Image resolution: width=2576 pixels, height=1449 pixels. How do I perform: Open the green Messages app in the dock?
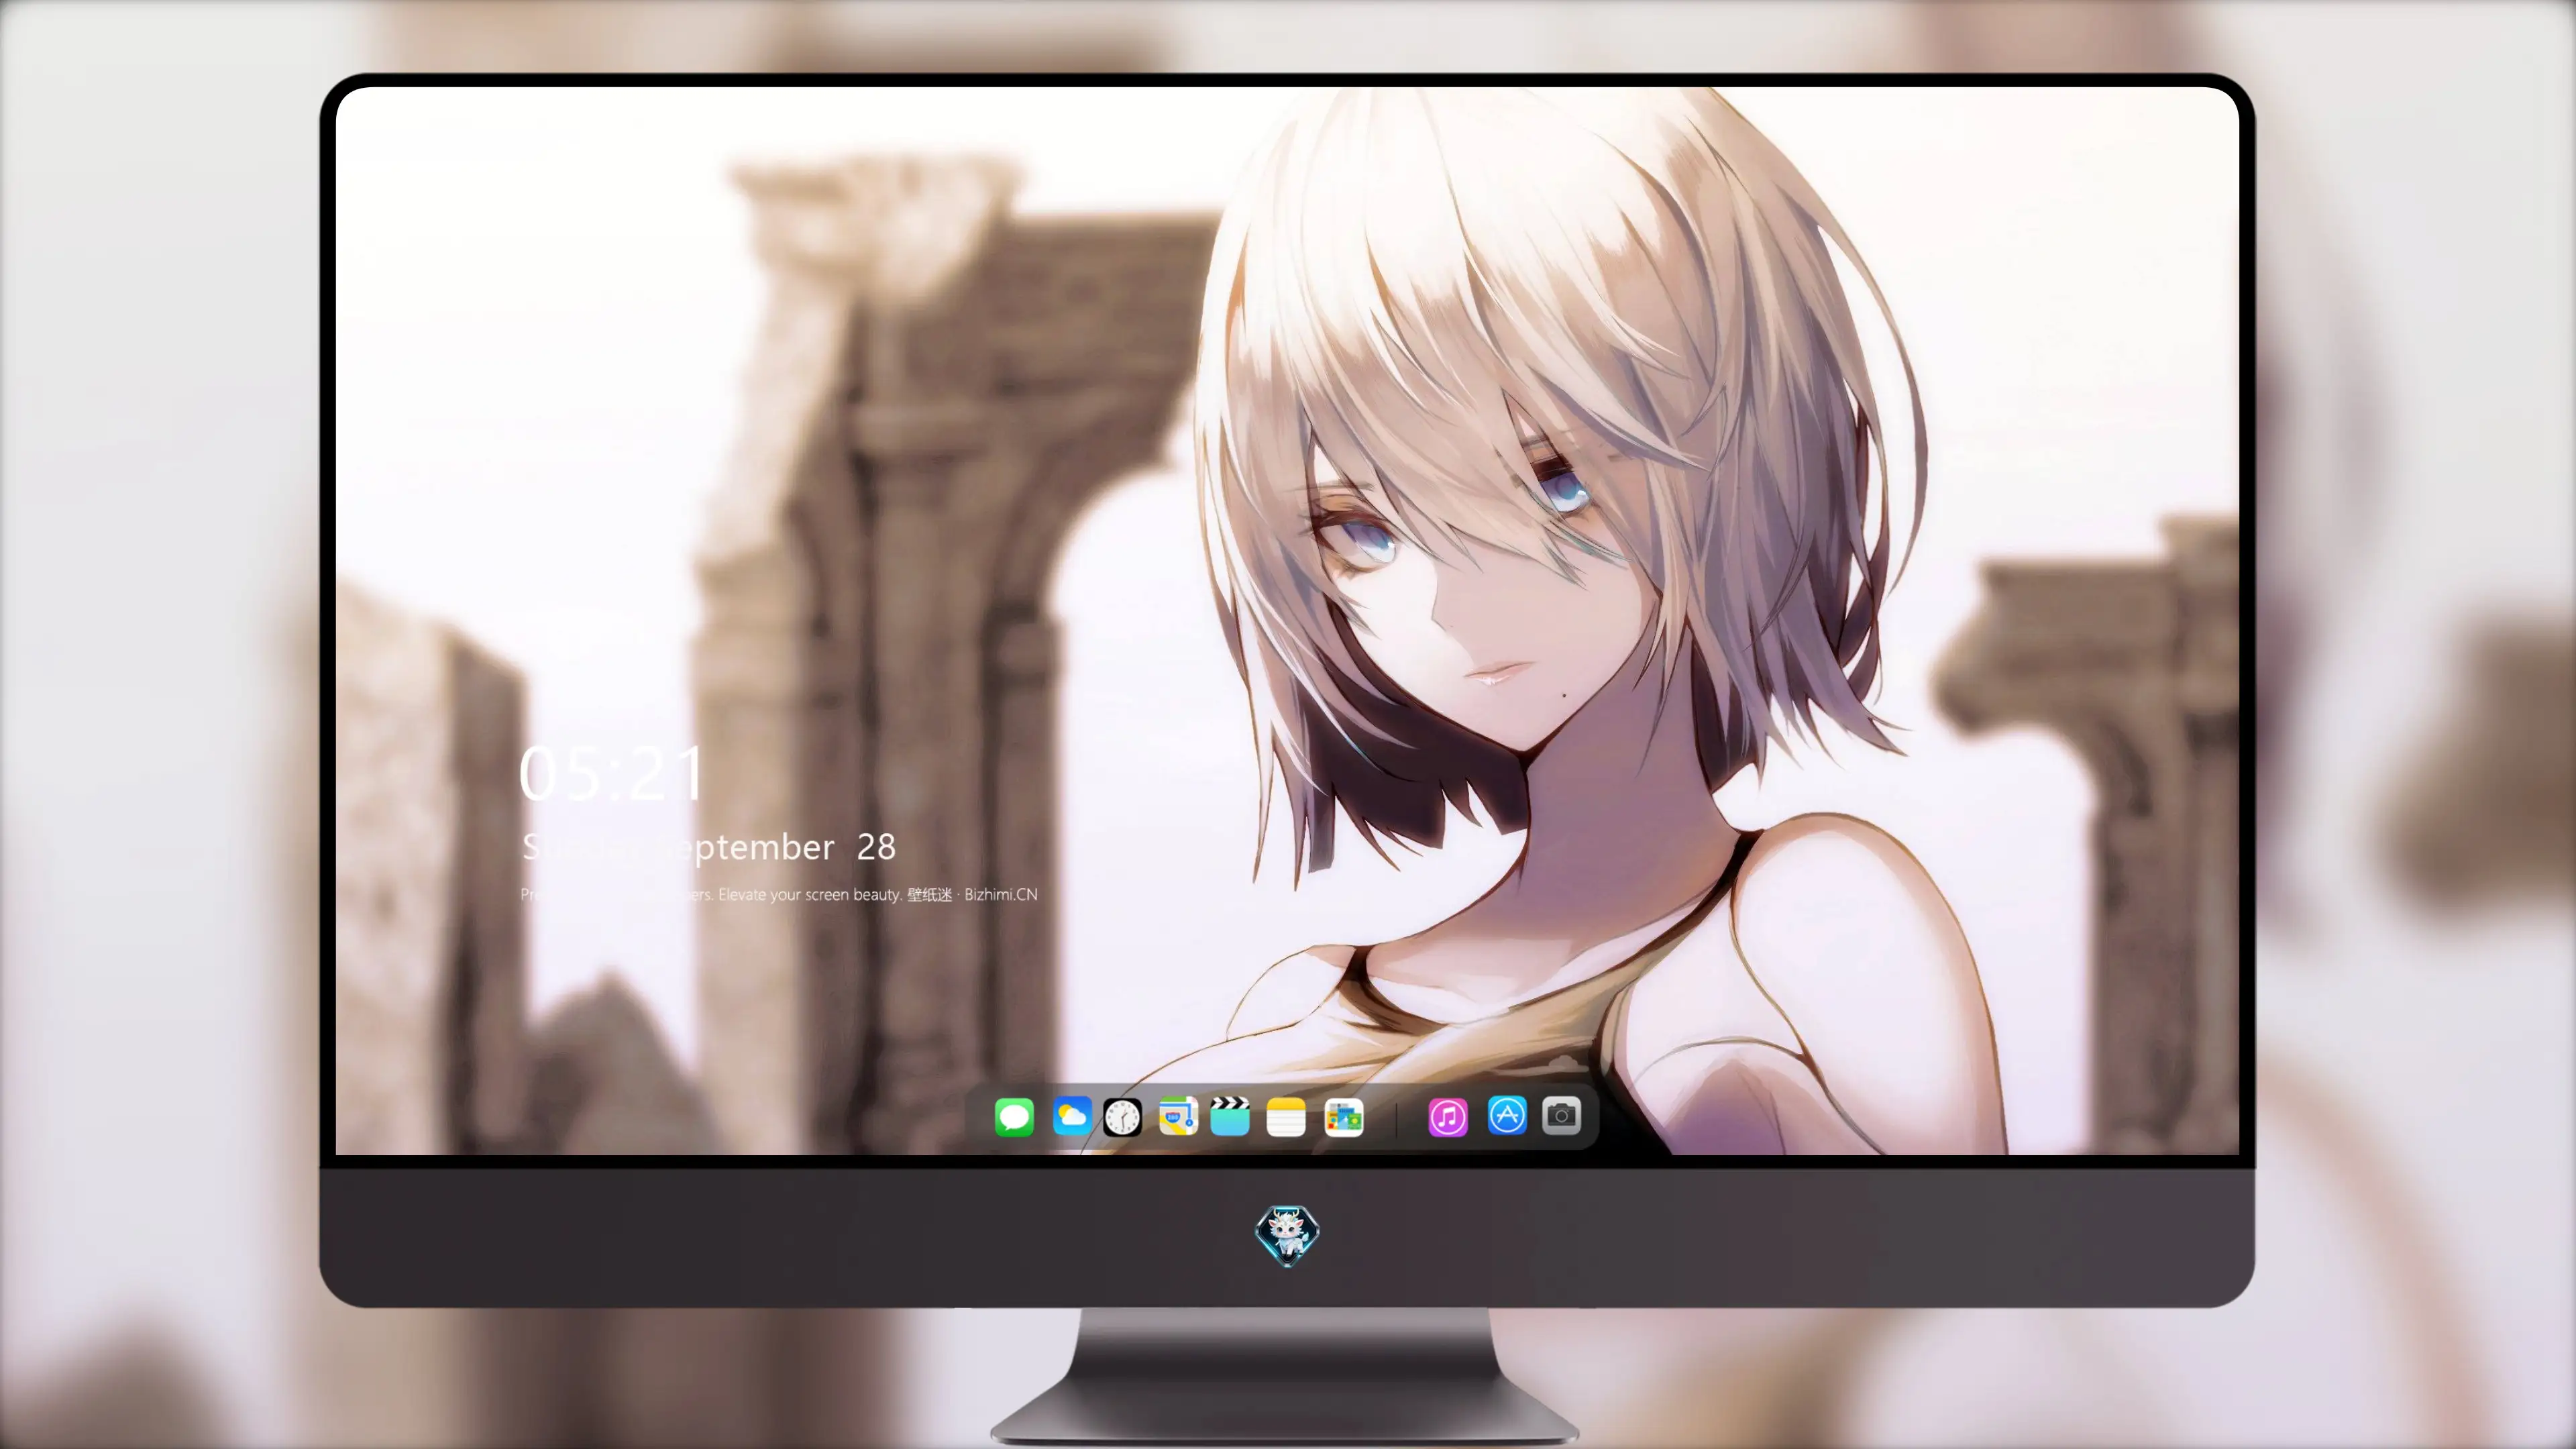(x=1014, y=1117)
